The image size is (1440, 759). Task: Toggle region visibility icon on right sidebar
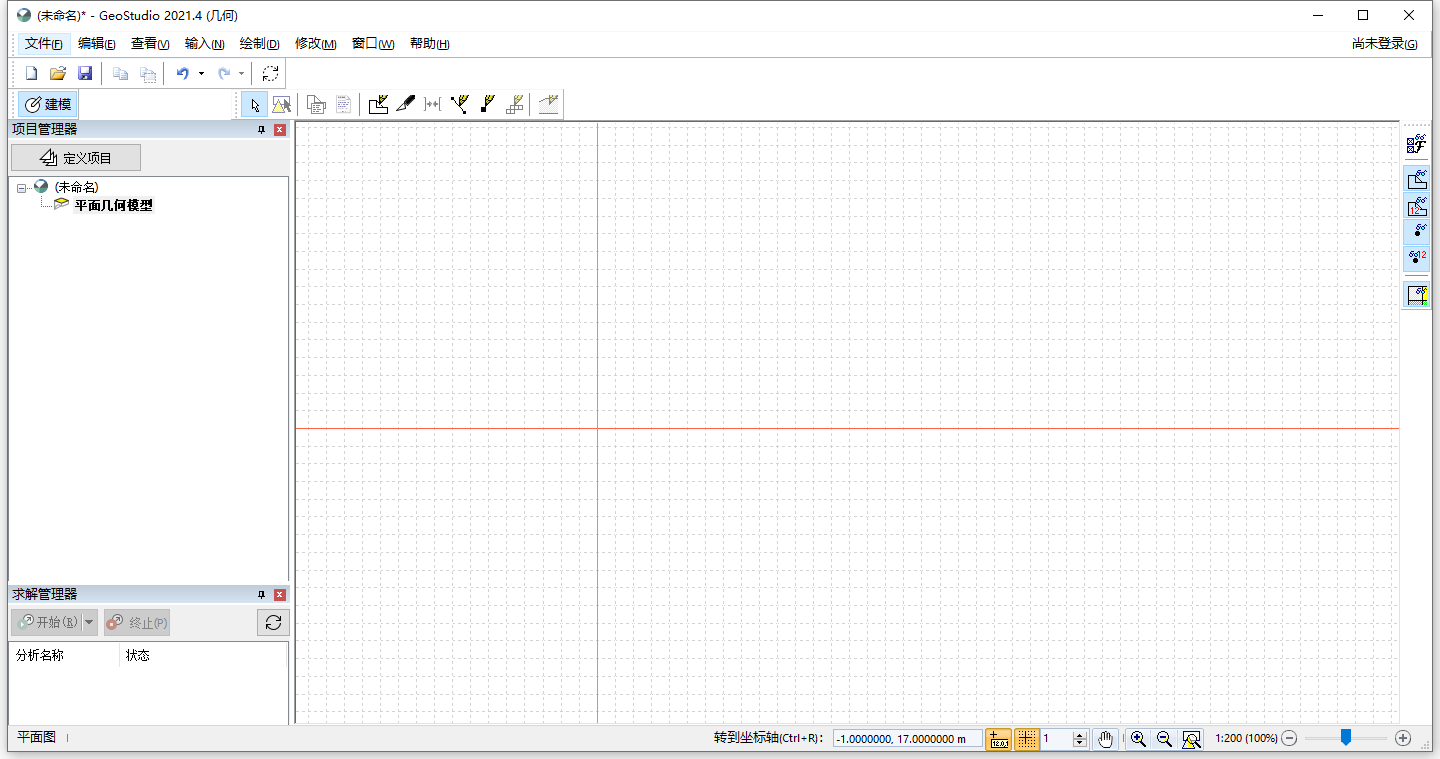(1416, 179)
